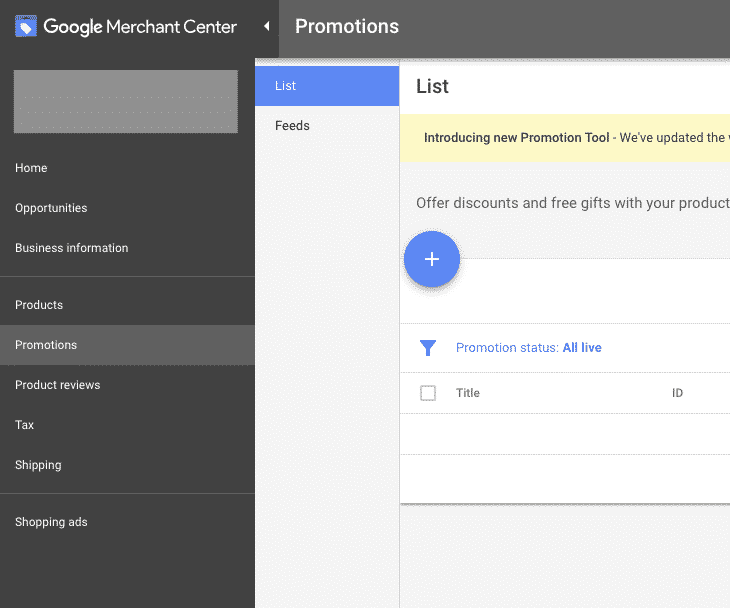Viewport: 730px width, 608px height.
Task: Click Promotion status: All live filter
Action: (x=528, y=348)
